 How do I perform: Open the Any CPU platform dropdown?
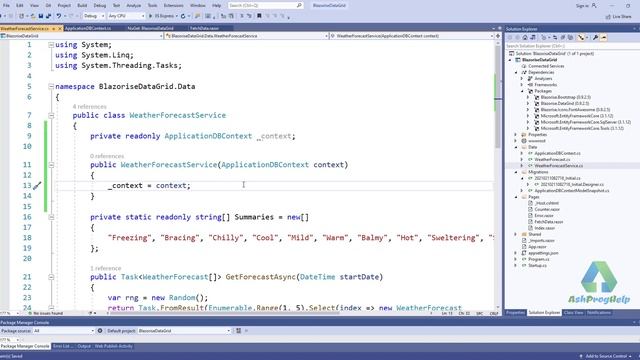[126, 16]
